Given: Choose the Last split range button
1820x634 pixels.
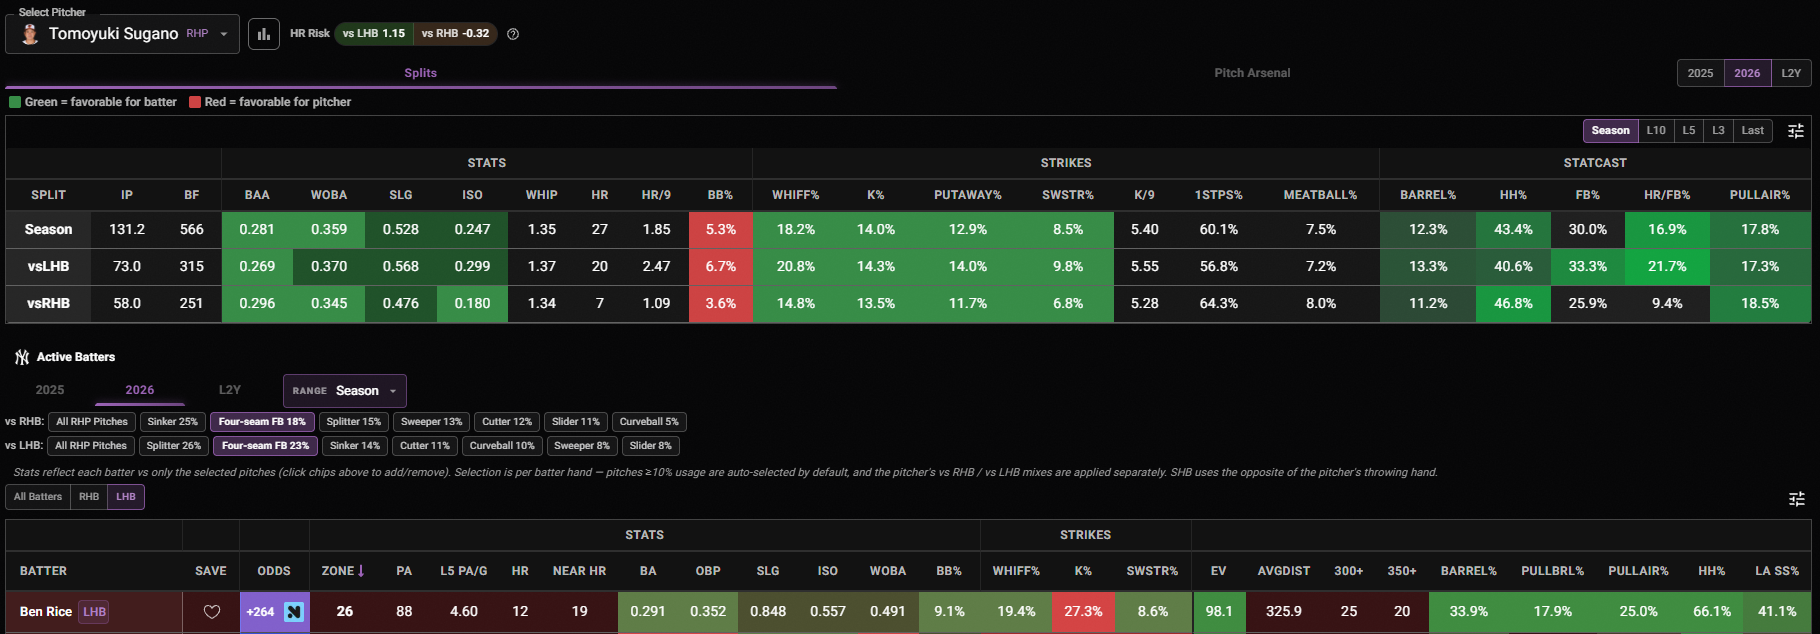Looking at the screenshot, I should pos(1752,131).
